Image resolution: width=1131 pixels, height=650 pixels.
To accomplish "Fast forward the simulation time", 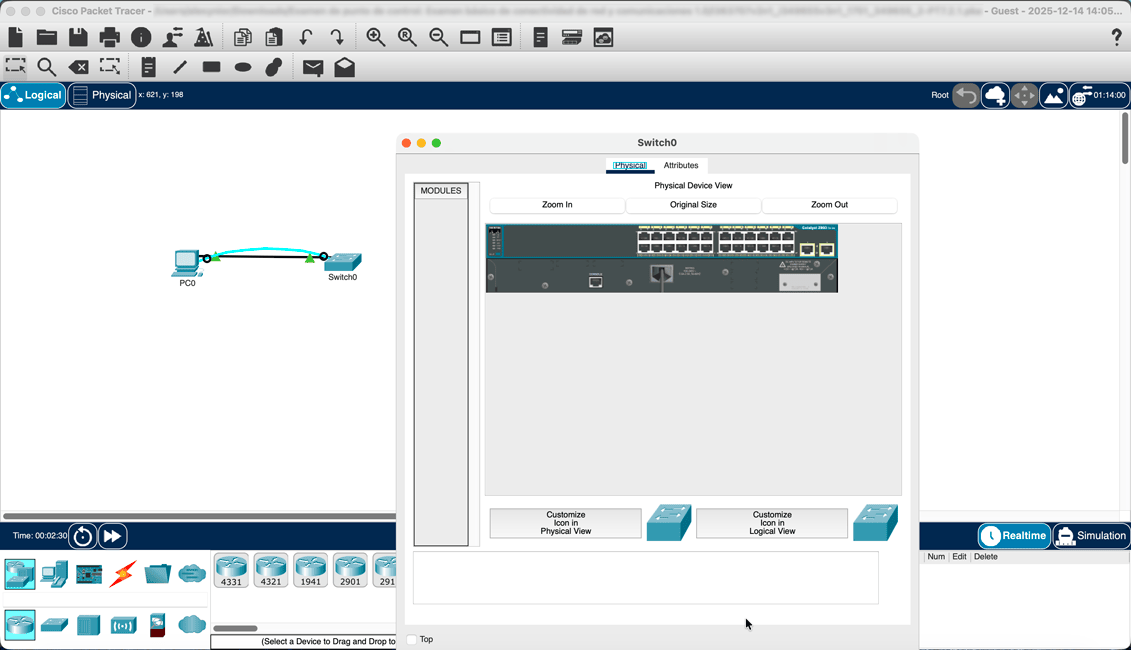I will pos(112,535).
